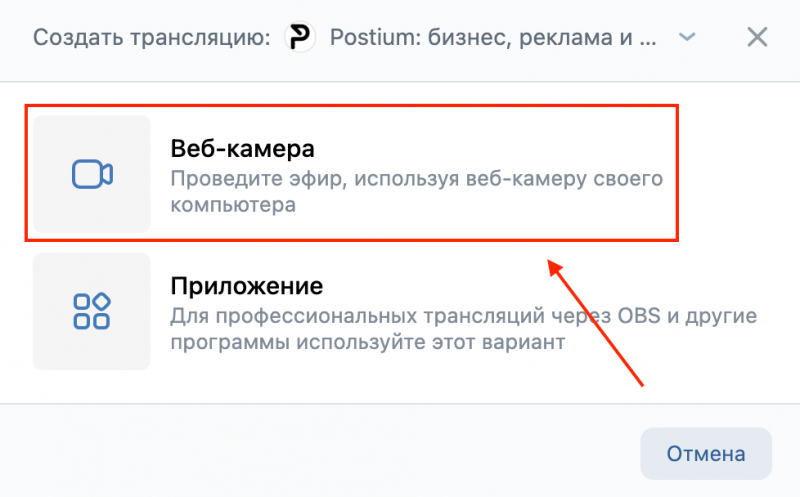Choose the Приложение heading
Screen dimensions: 800x497
tap(246, 287)
